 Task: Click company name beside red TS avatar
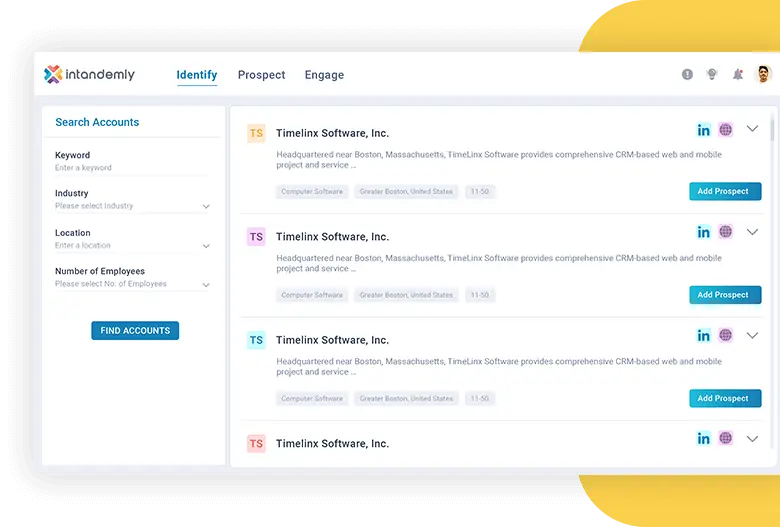332,444
